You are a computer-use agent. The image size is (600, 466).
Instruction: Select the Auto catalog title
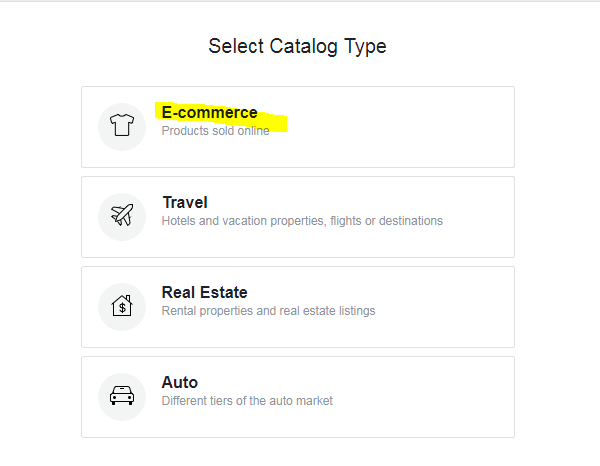point(179,382)
